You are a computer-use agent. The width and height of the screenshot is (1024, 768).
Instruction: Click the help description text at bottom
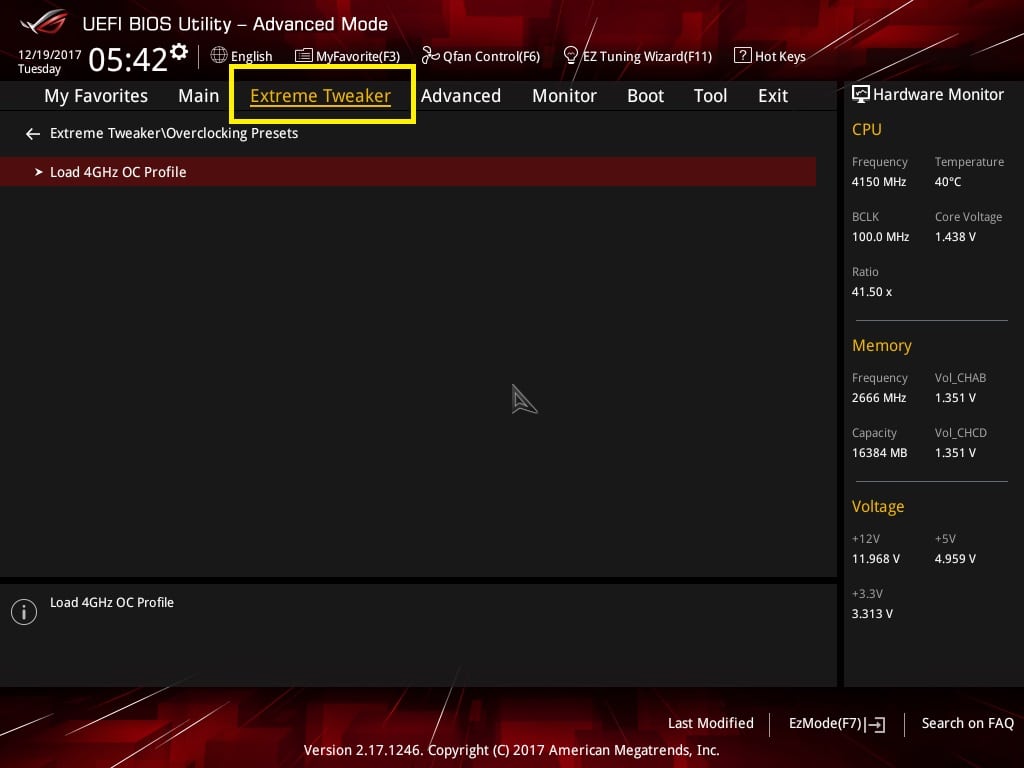coord(112,602)
